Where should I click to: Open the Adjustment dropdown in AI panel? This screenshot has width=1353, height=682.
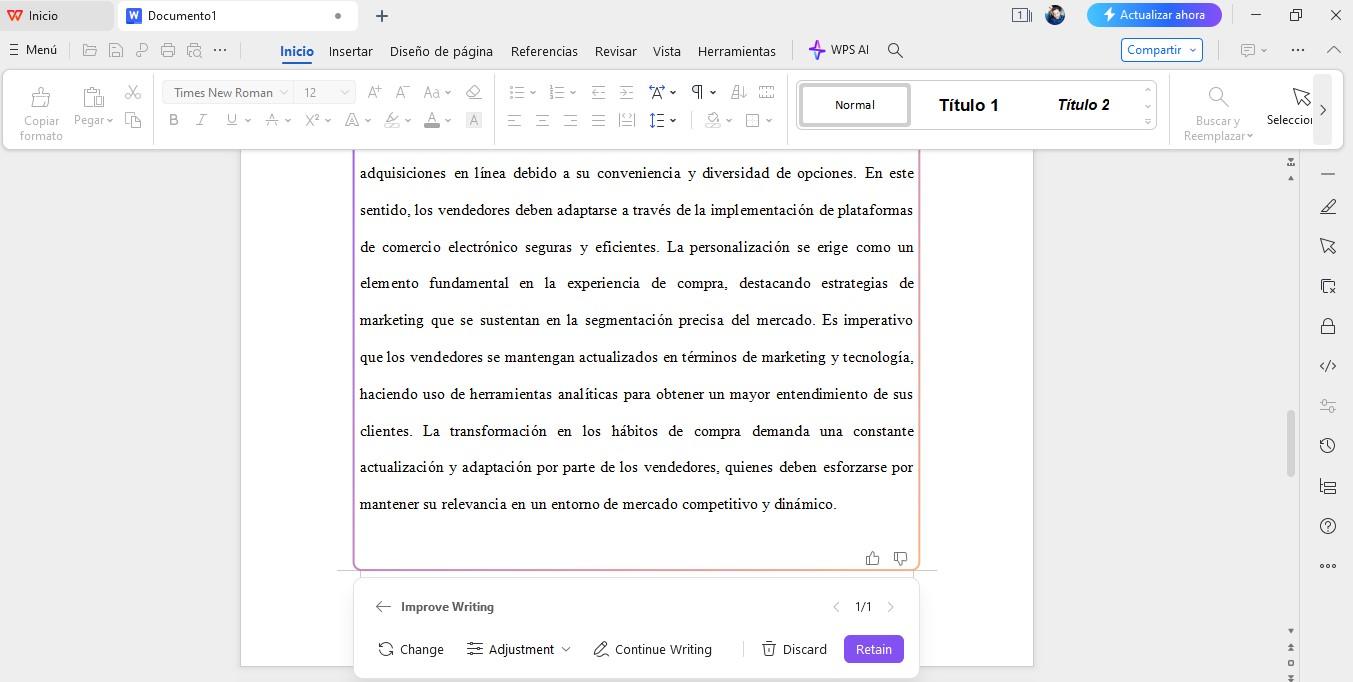[519, 649]
